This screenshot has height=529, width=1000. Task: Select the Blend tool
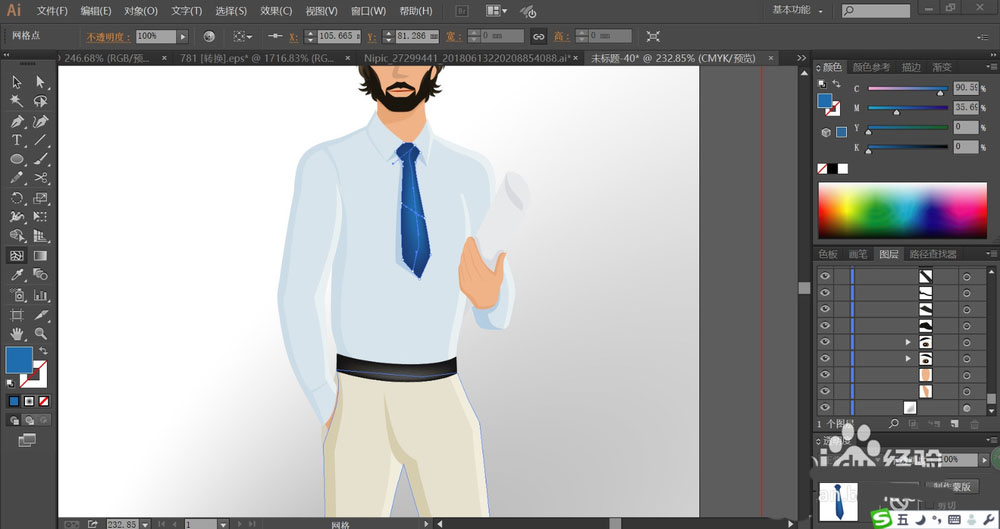[41, 274]
